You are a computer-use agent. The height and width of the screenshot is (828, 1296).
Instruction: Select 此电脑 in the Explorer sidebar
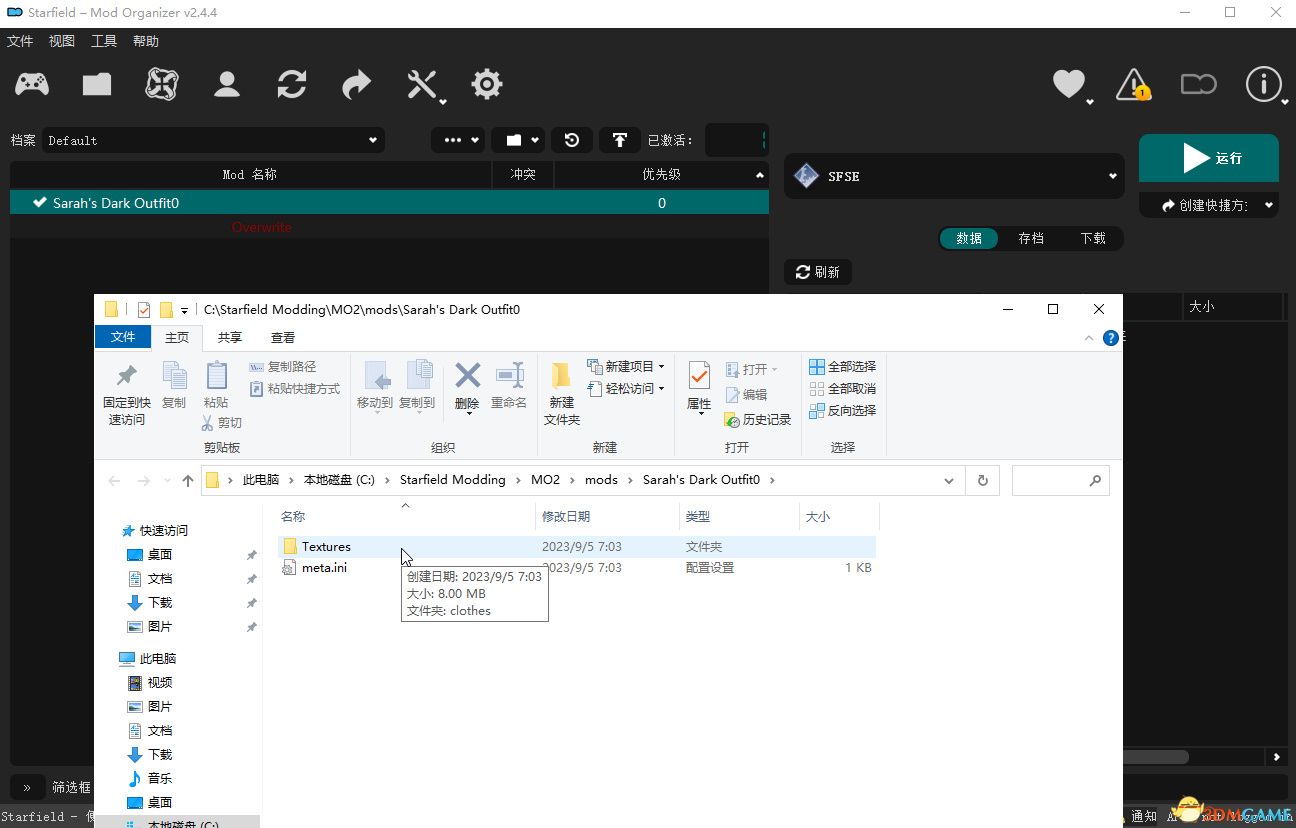click(147, 659)
